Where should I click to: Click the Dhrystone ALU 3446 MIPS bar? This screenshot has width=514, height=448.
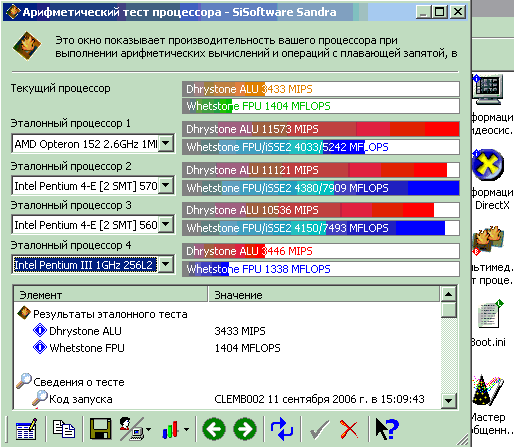tap(321, 251)
